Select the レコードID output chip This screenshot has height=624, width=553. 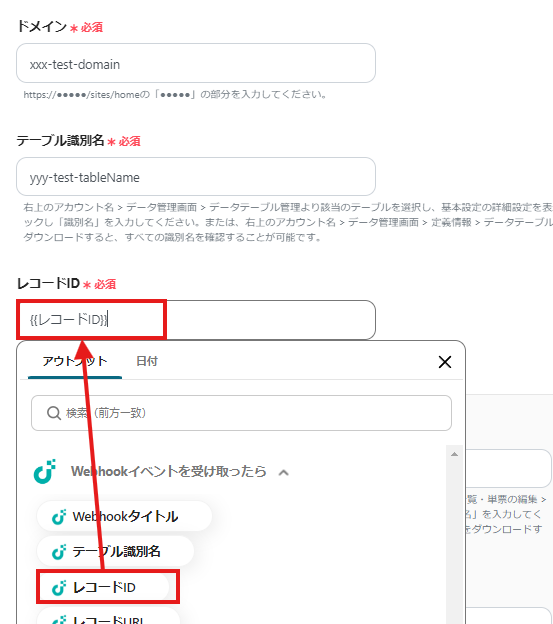(103, 587)
